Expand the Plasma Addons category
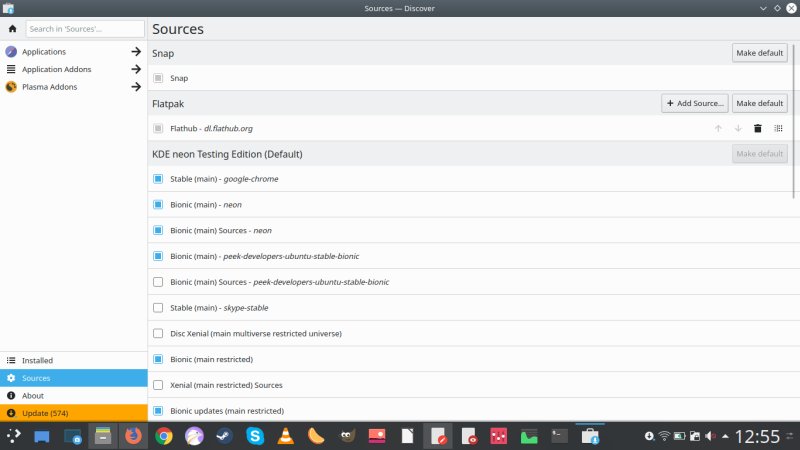Viewport: 800px width, 450px height. click(135, 87)
